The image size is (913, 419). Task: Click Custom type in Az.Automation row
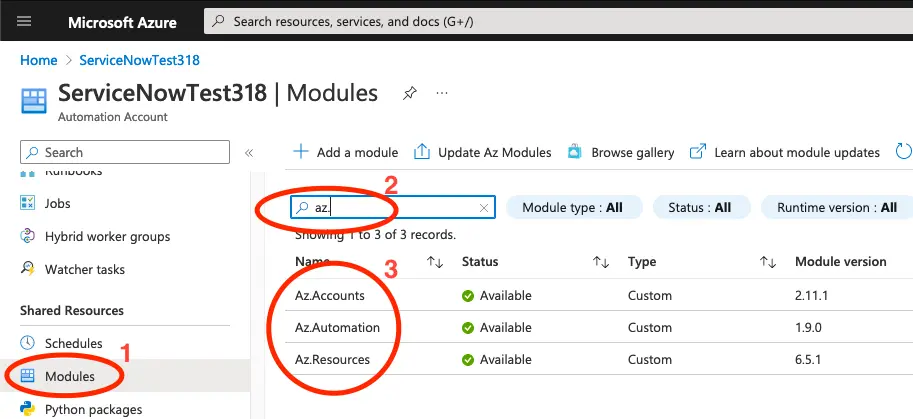pyautogui.click(x=649, y=328)
